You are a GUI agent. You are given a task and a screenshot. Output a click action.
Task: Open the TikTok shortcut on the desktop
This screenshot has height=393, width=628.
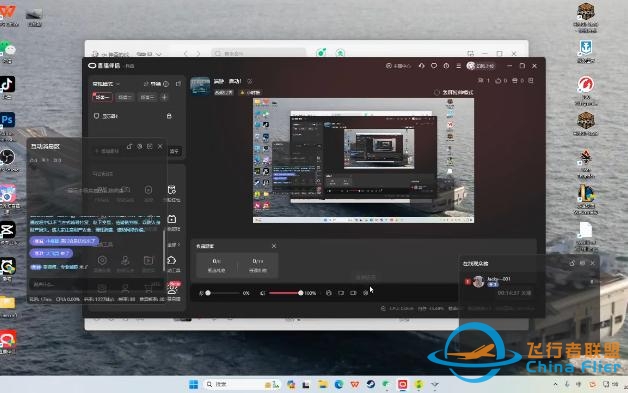[x=7, y=84]
